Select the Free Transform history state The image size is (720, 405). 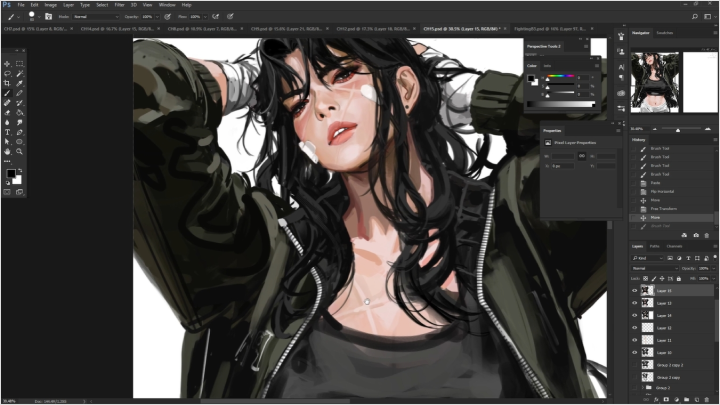click(664, 209)
